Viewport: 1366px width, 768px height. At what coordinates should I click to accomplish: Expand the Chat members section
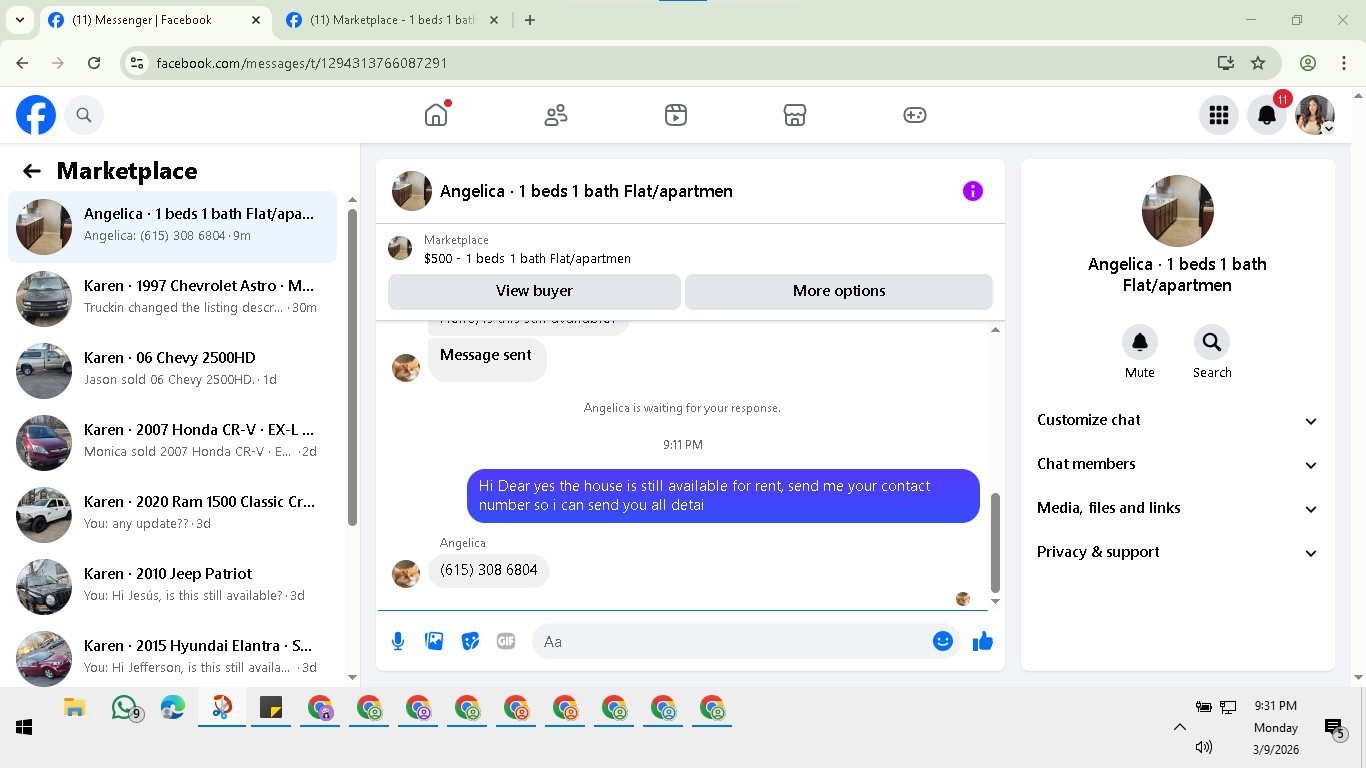(x=1177, y=464)
